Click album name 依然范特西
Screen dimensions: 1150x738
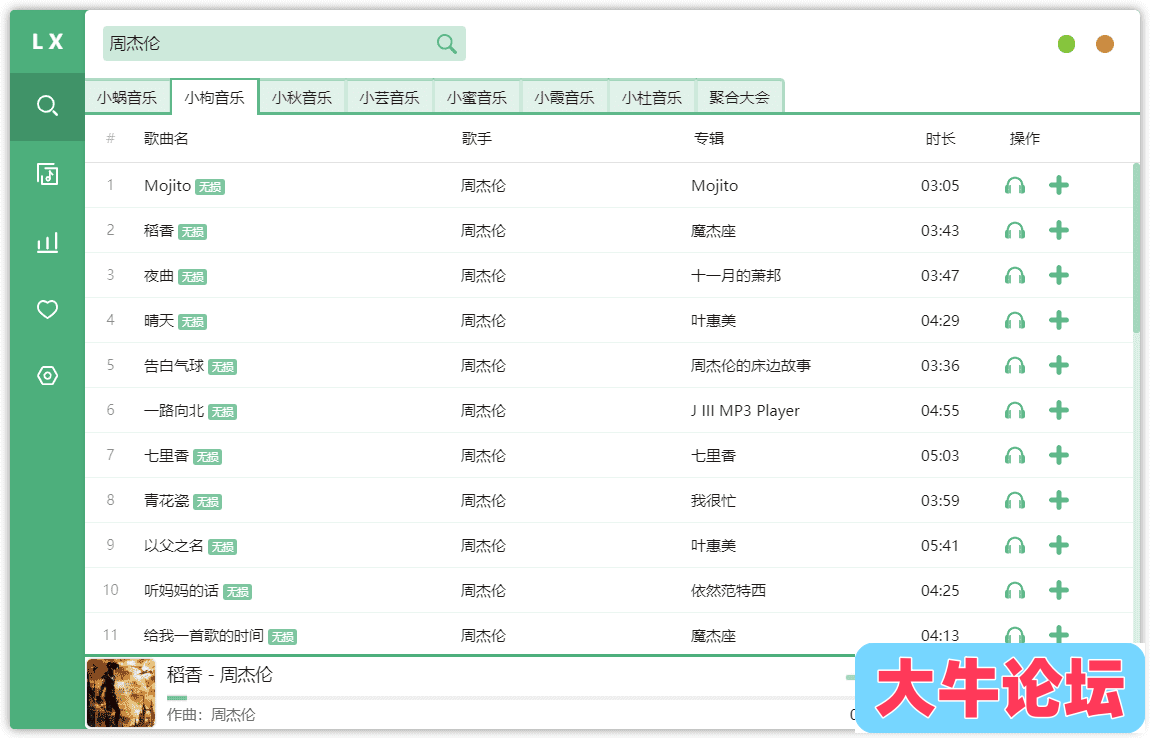(x=728, y=591)
